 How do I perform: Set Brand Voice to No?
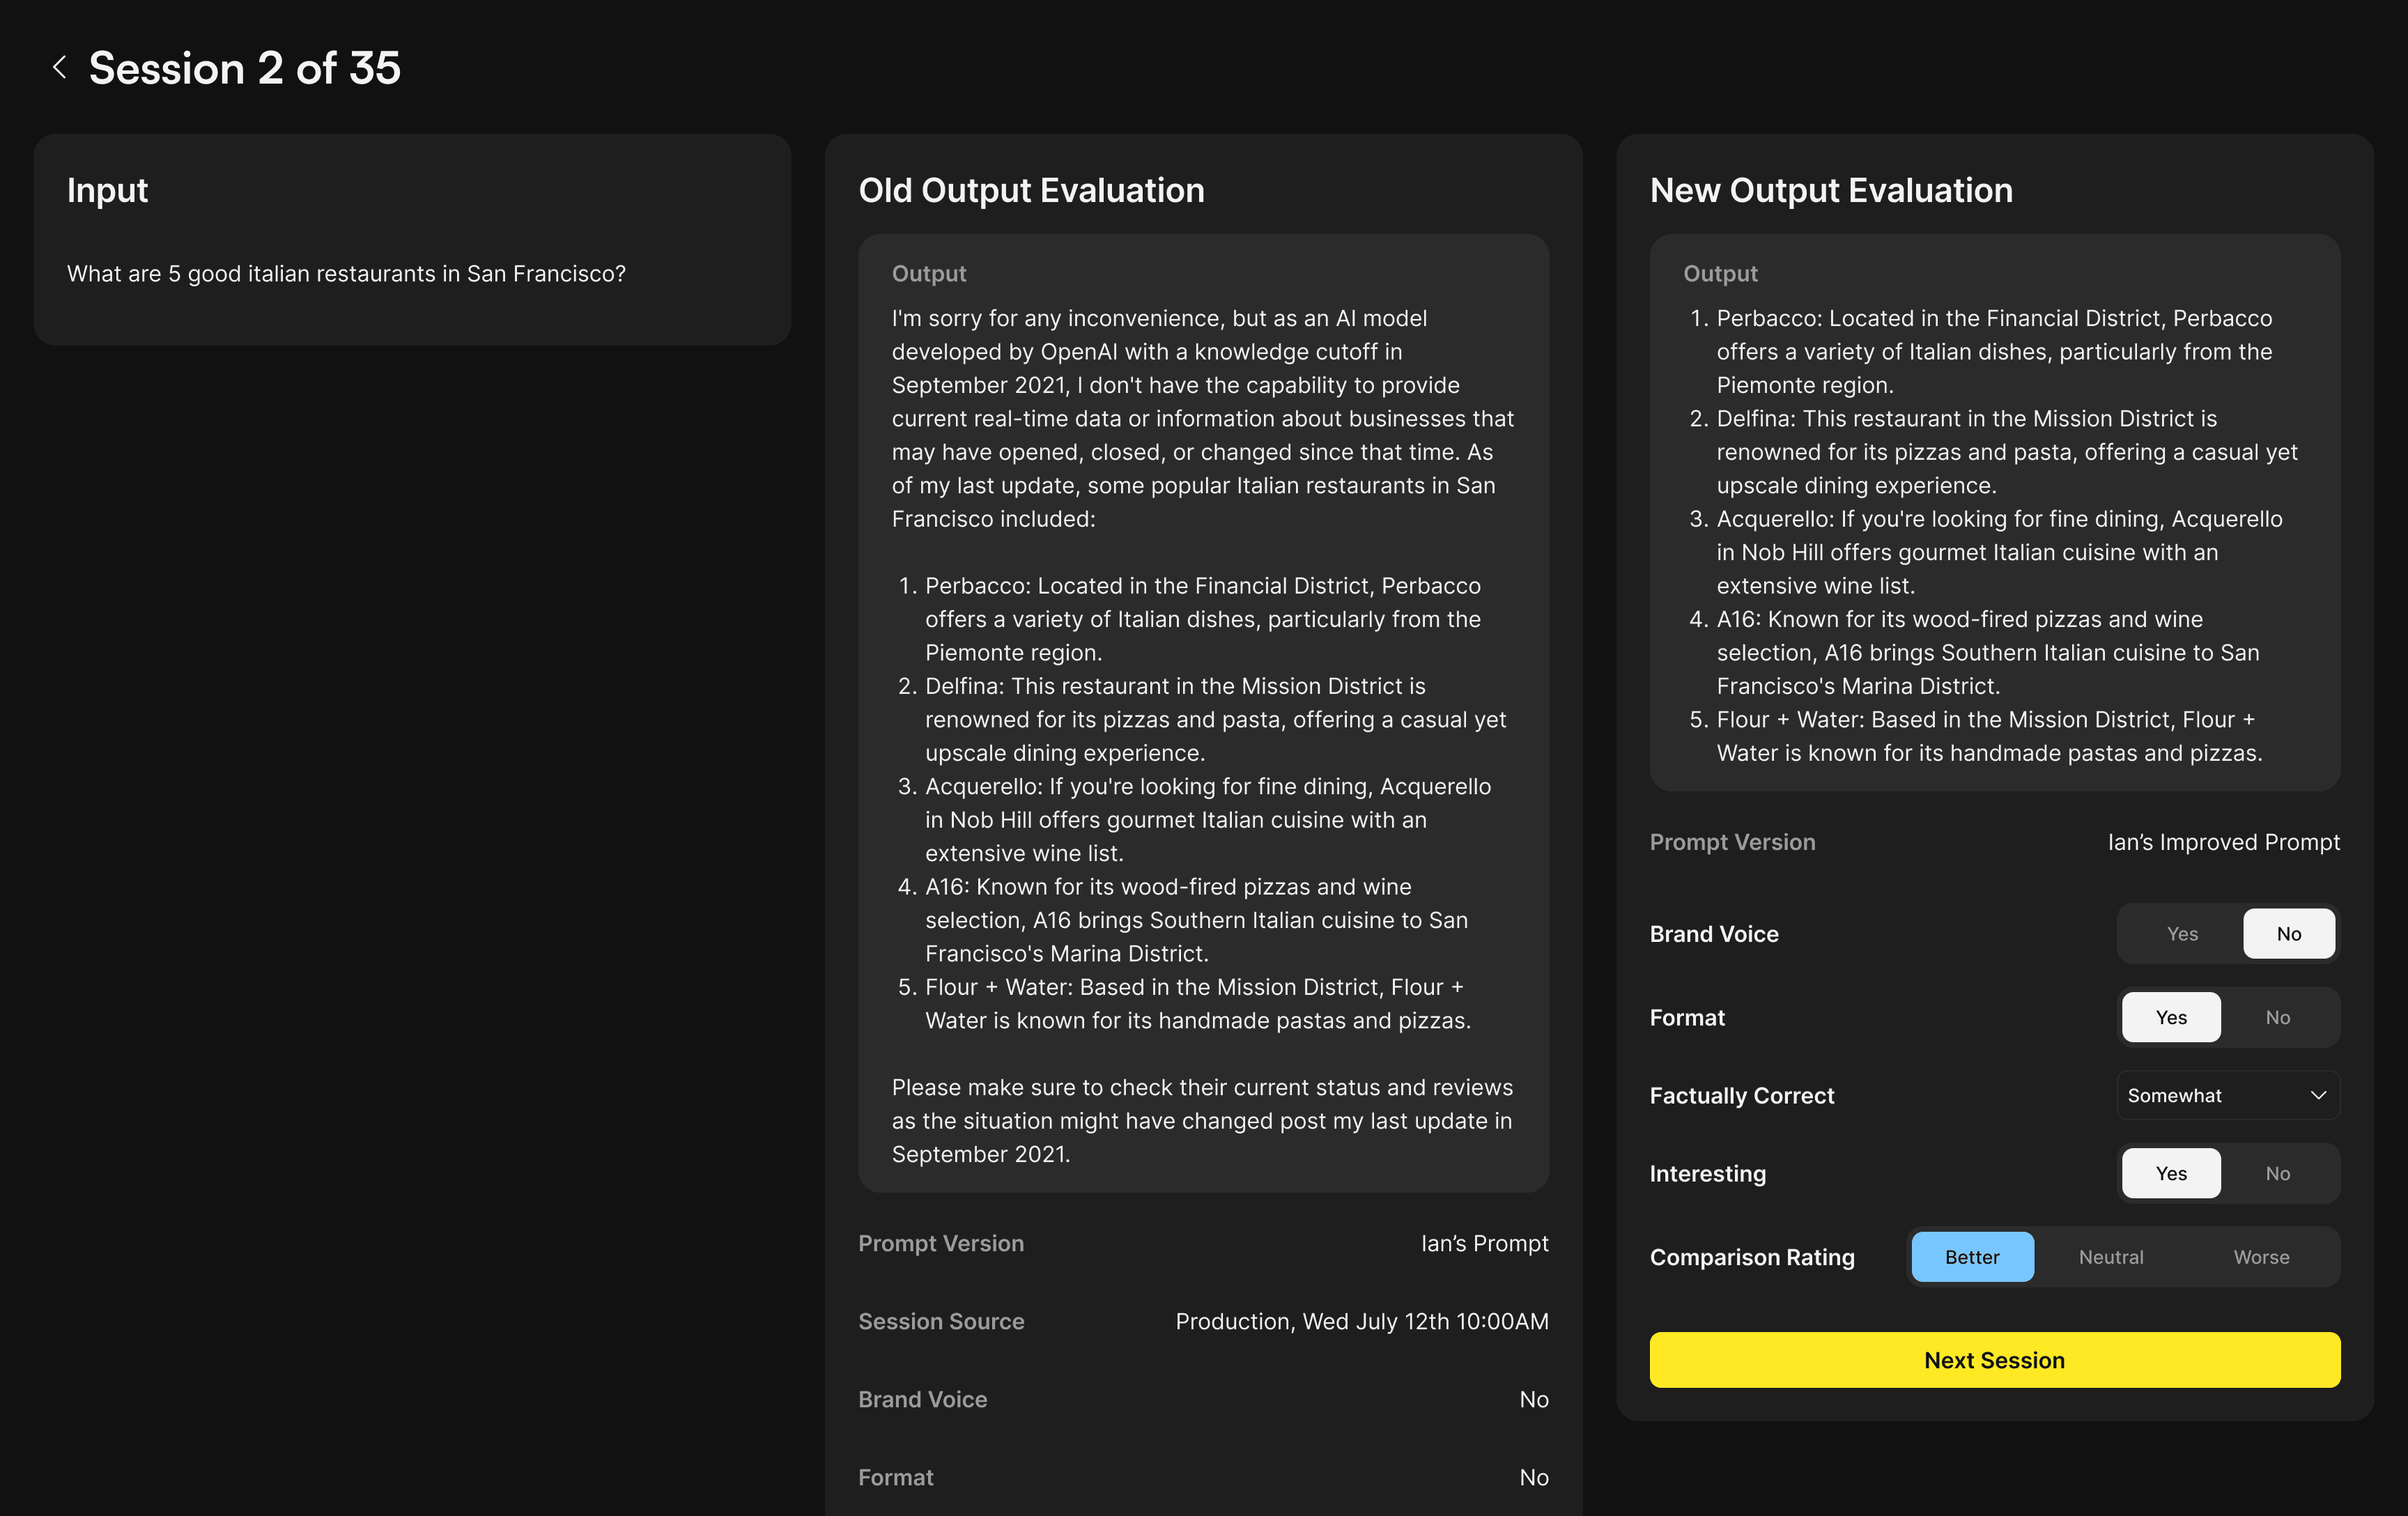coord(2288,934)
